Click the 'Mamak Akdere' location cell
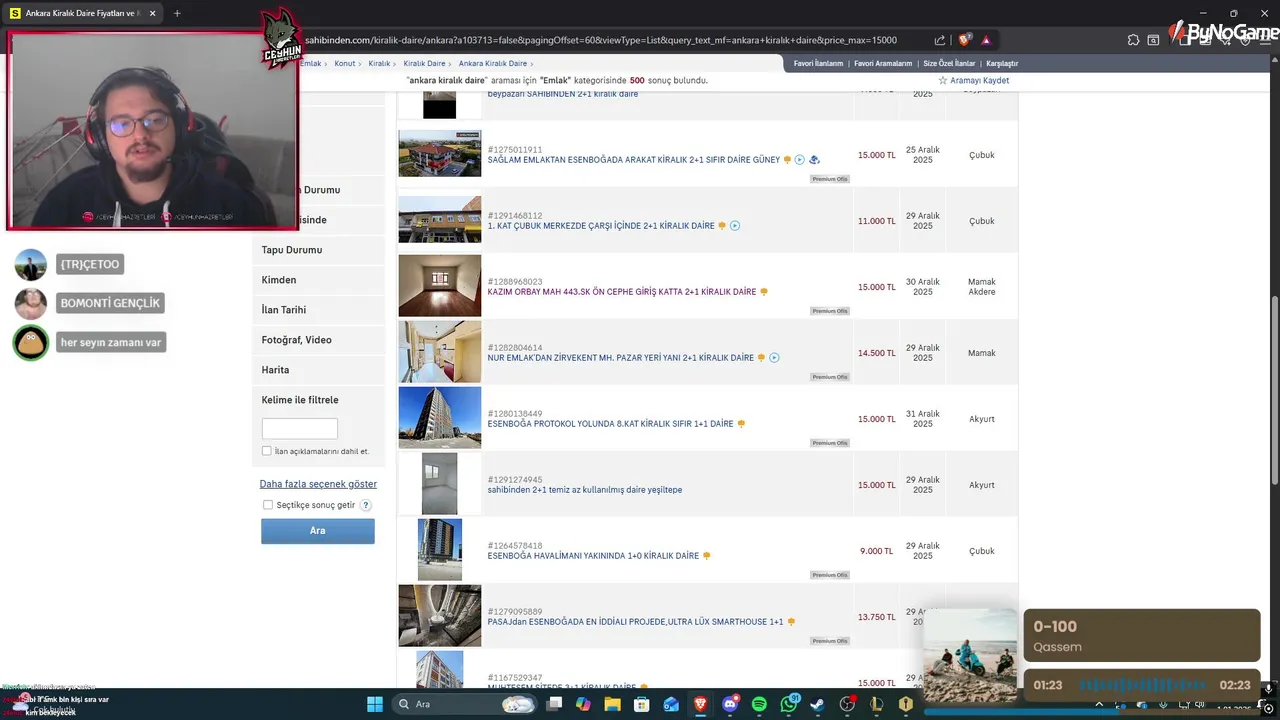Image resolution: width=1280 pixels, height=720 pixels. click(982, 287)
